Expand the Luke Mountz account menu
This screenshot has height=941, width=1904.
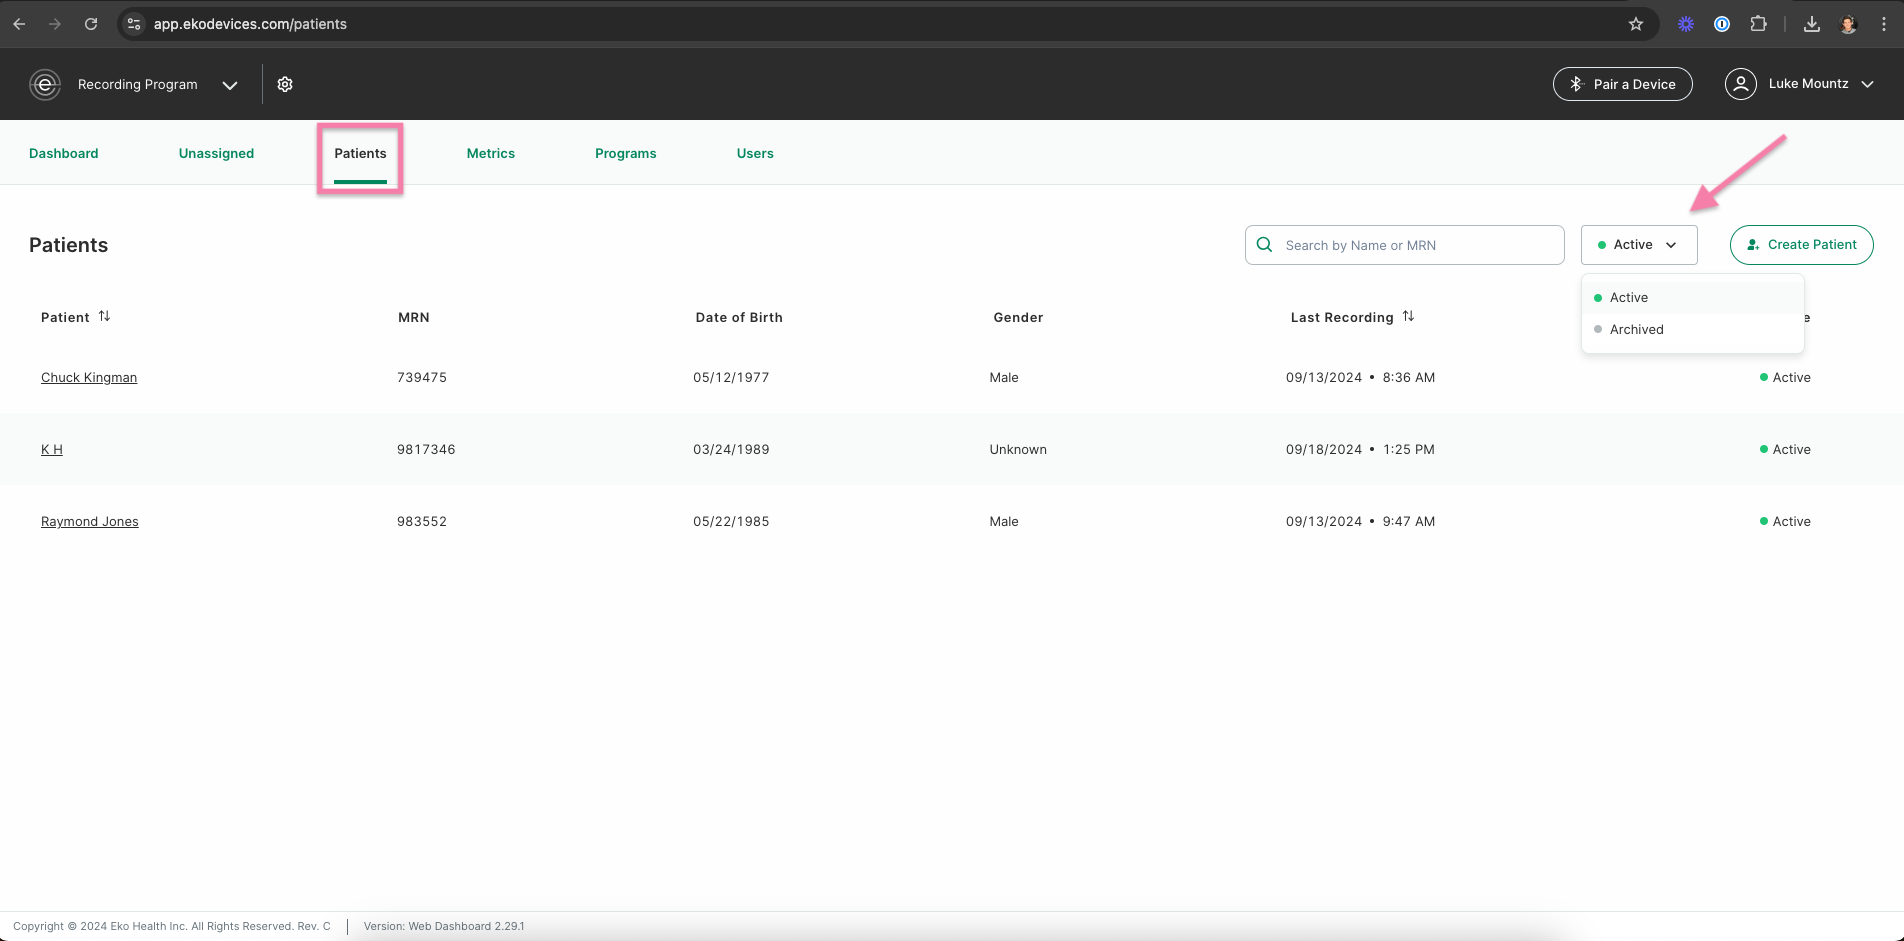1867,84
